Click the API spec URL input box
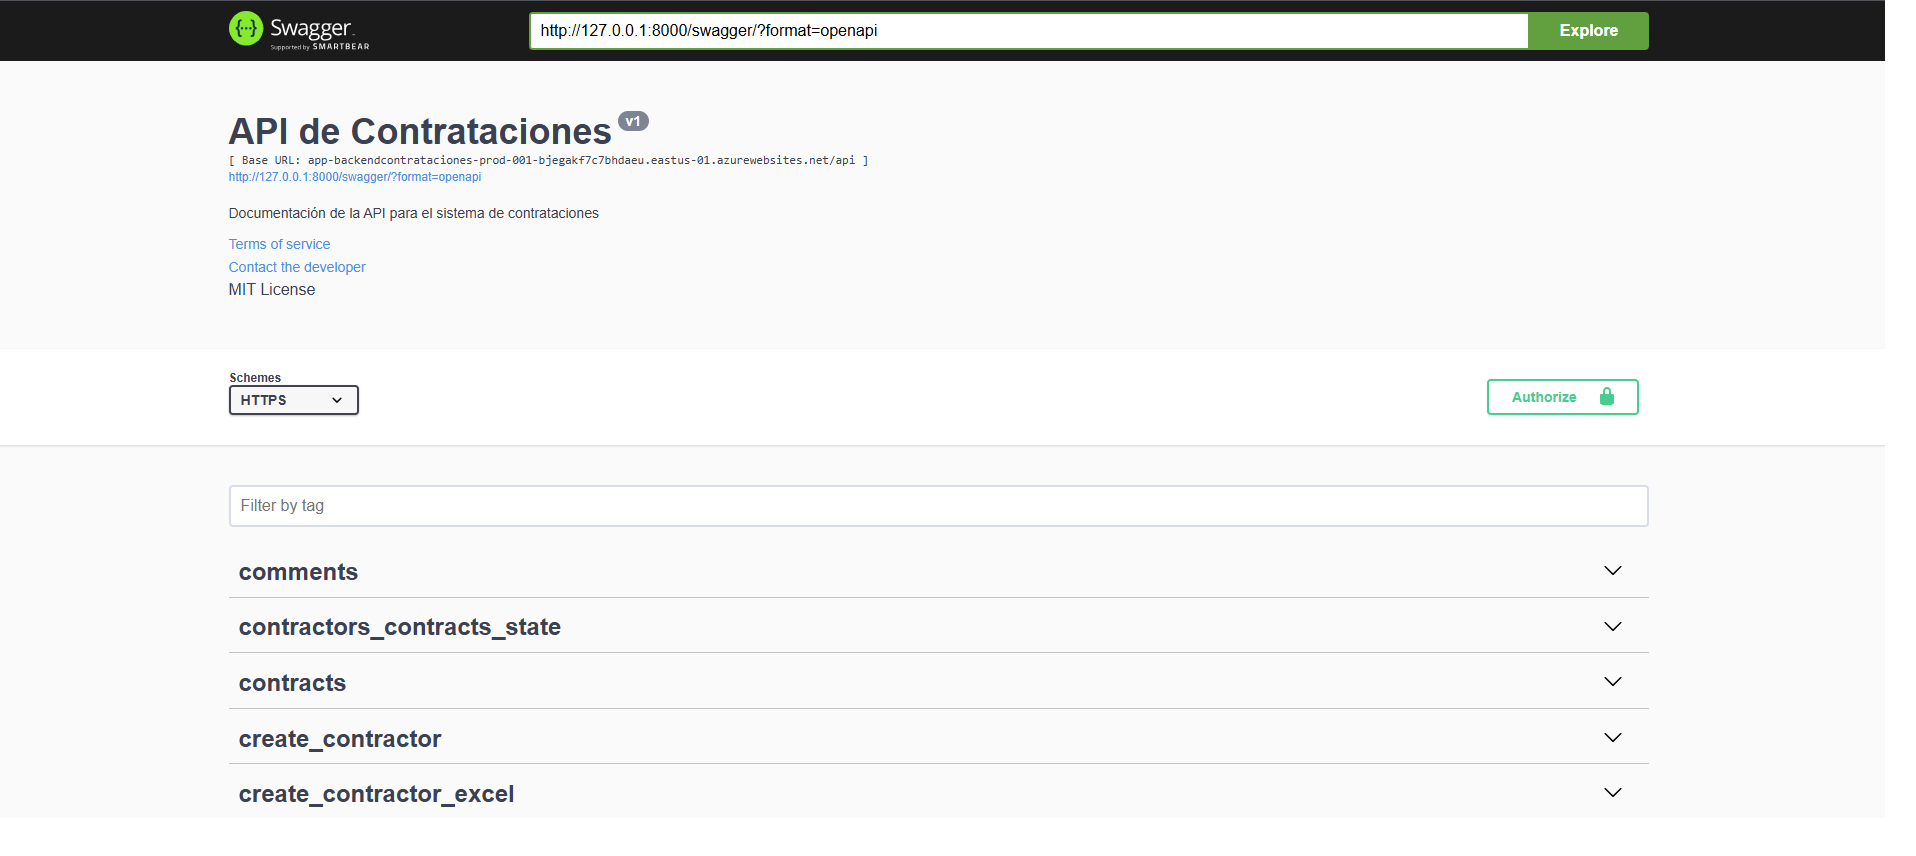This screenshot has width=1916, height=856. (1027, 31)
